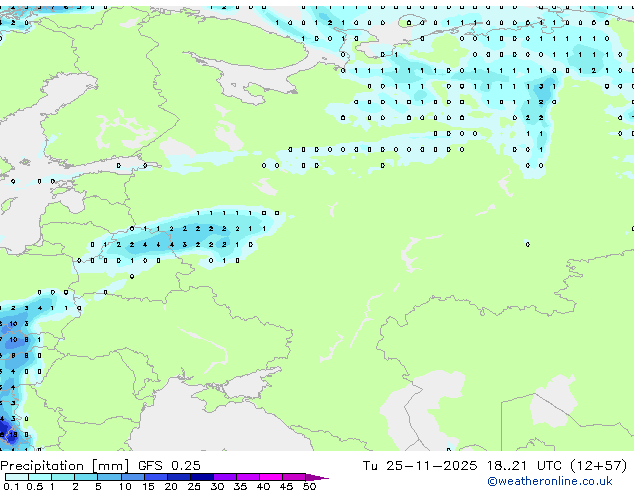The height and width of the screenshot is (490, 634).
Task: Click the '(12+57)' forecast run label
Action: (x=598, y=466)
